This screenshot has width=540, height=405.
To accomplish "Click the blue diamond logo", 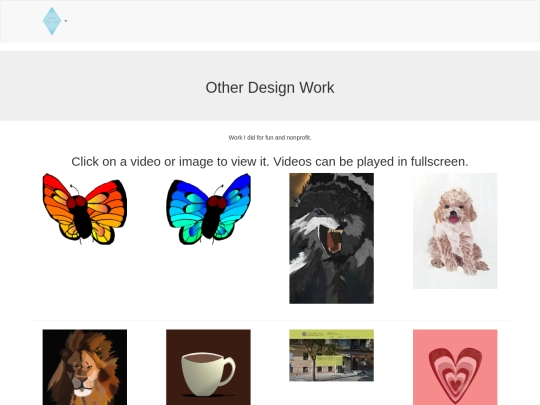I will tap(52, 21).
